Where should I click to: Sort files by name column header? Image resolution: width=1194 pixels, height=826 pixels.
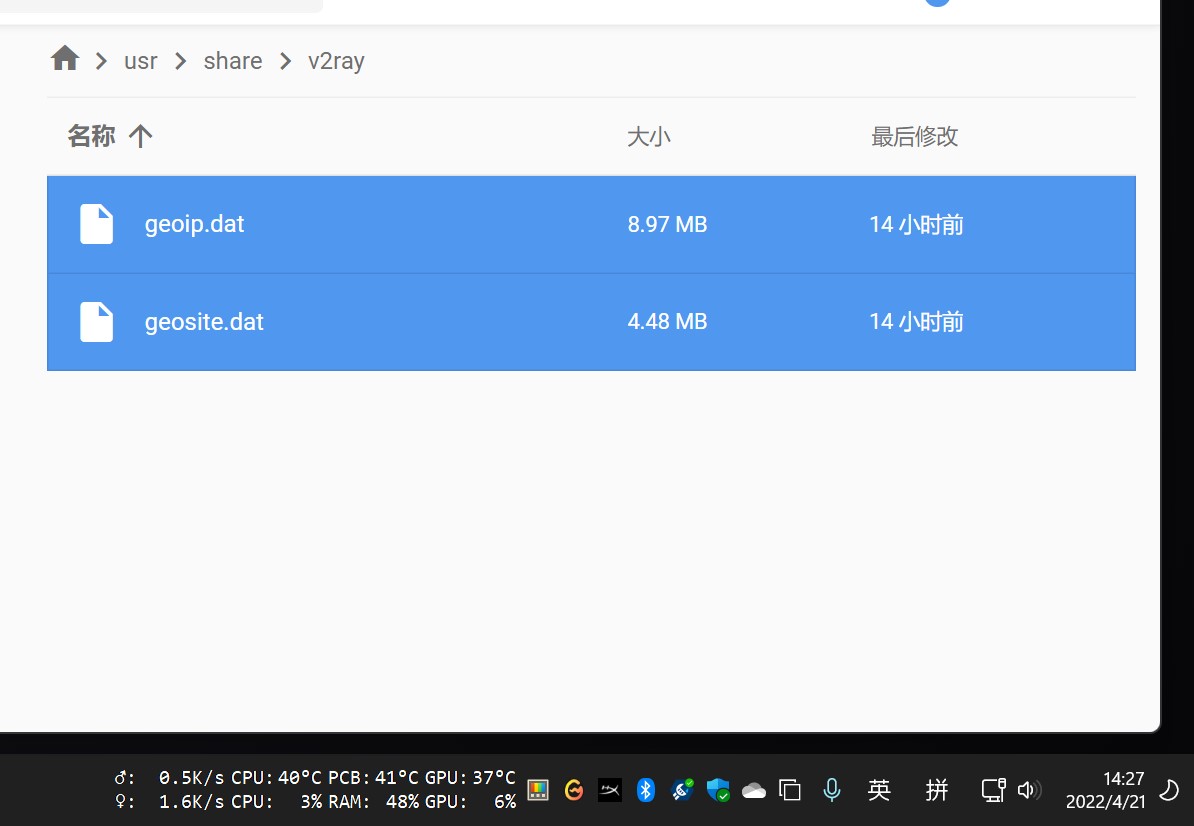point(91,136)
